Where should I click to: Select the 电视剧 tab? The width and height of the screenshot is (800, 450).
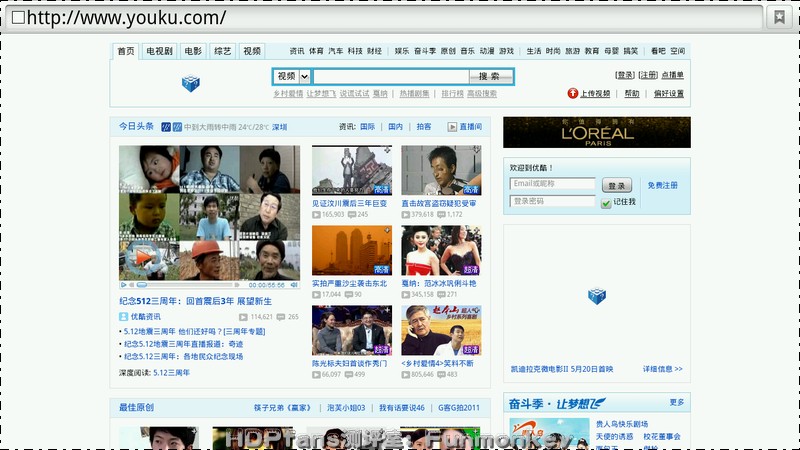160,51
